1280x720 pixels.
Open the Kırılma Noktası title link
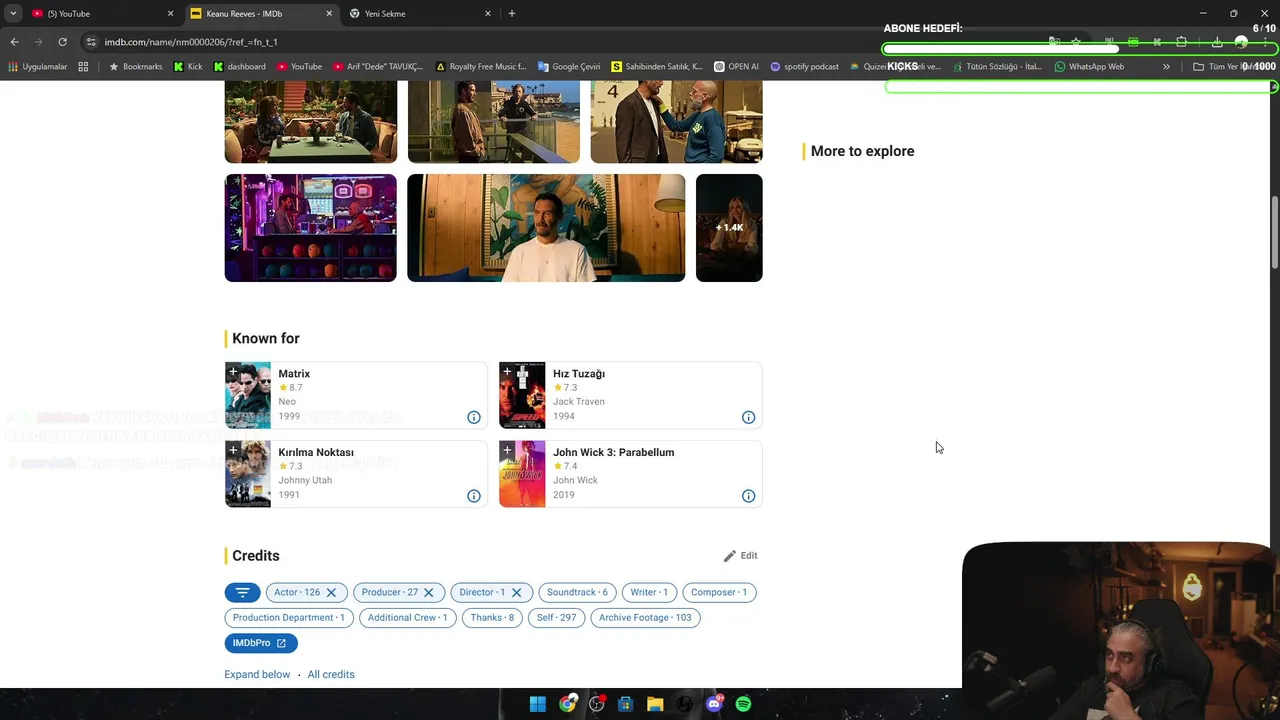(x=316, y=453)
